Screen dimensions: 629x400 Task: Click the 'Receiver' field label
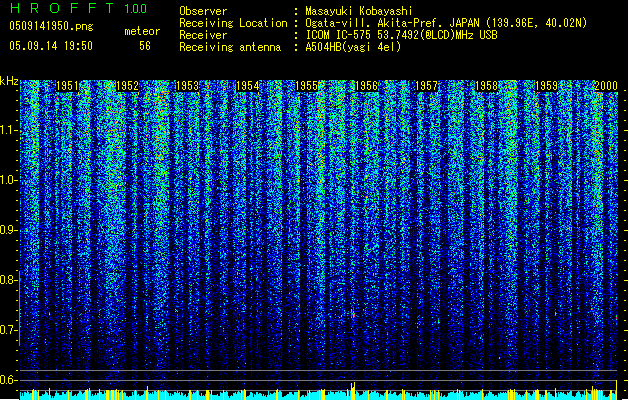pos(203,35)
